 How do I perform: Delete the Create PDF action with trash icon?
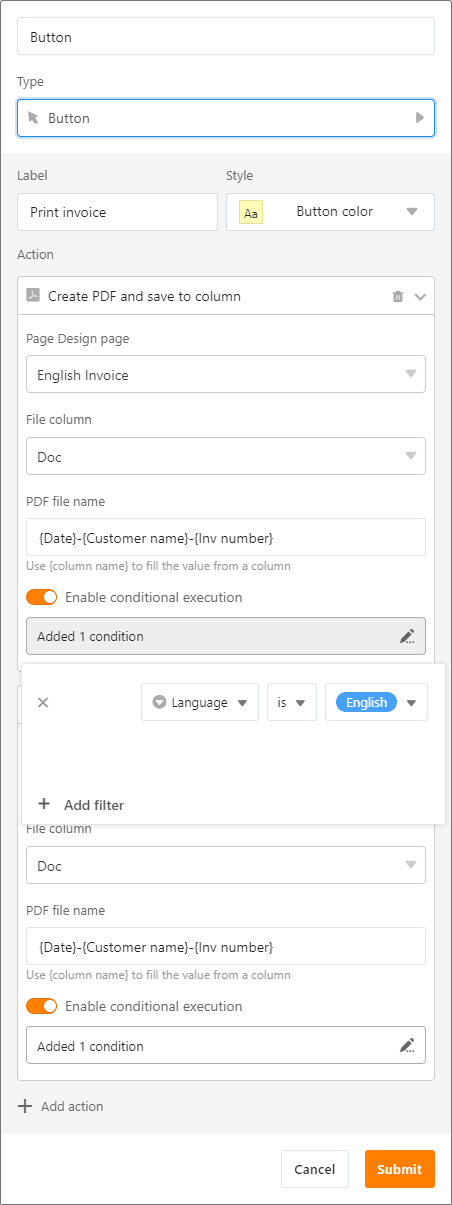pyautogui.click(x=398, y=297)
